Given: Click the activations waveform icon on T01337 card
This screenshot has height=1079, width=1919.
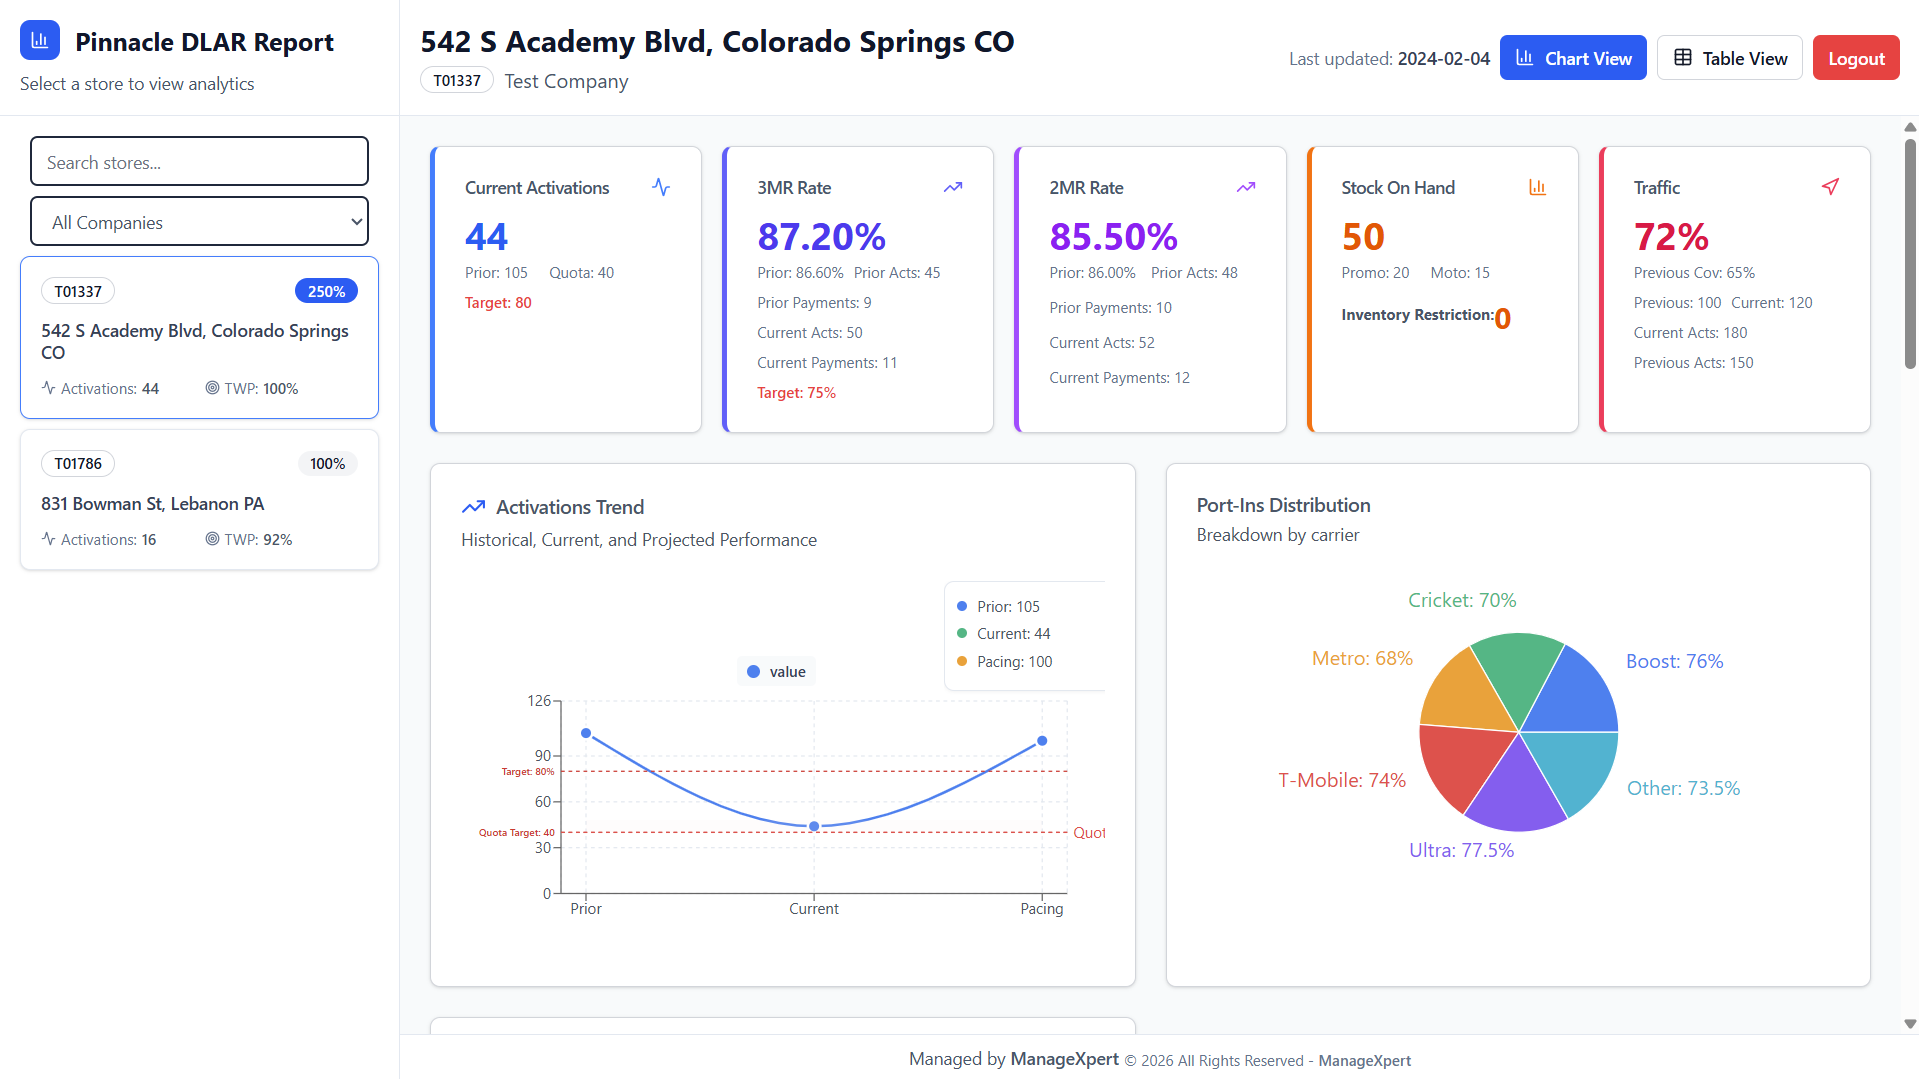Looking at the screenshot, I should click(x=48, y=388).
